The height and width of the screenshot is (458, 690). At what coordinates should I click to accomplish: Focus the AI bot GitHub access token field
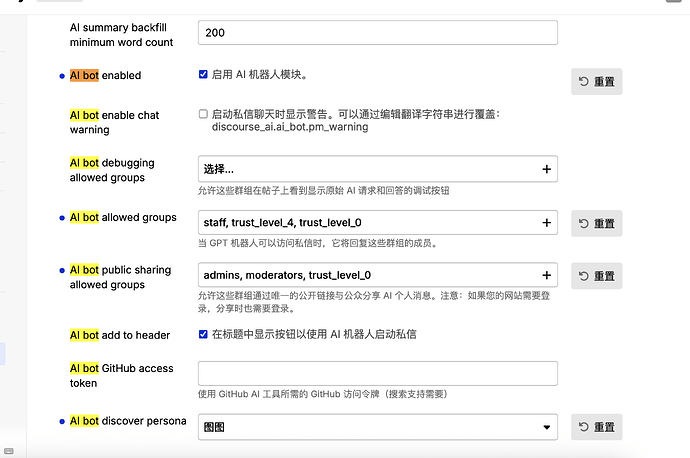(x=377, y=374)
